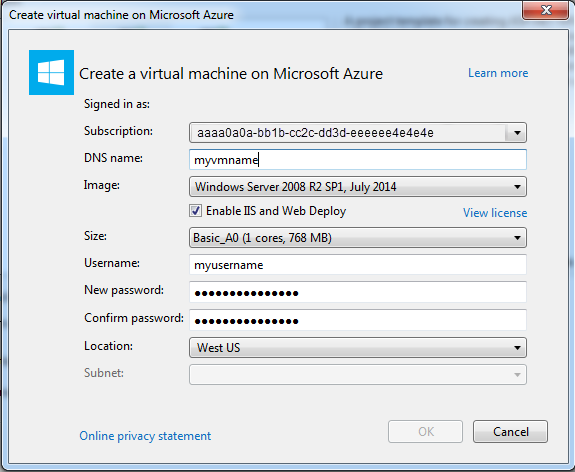Expand the Image dropdown list
Screen dimensions: 575x472
[x=358, y=187]
